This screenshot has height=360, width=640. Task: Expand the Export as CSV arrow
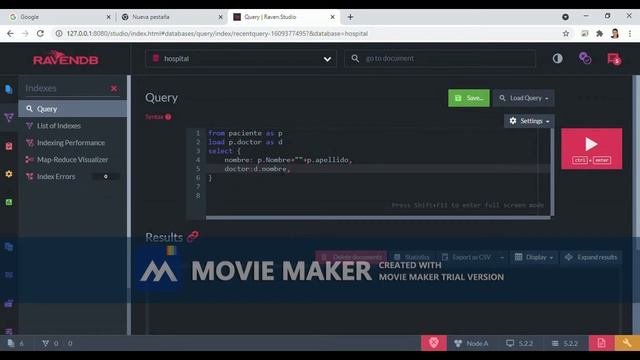click(502, 257)
